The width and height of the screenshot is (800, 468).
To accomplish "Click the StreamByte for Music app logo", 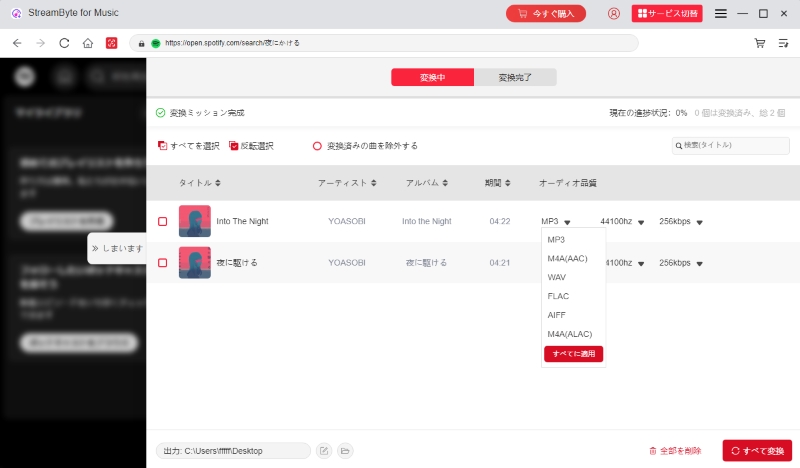I will coord(16,13).
